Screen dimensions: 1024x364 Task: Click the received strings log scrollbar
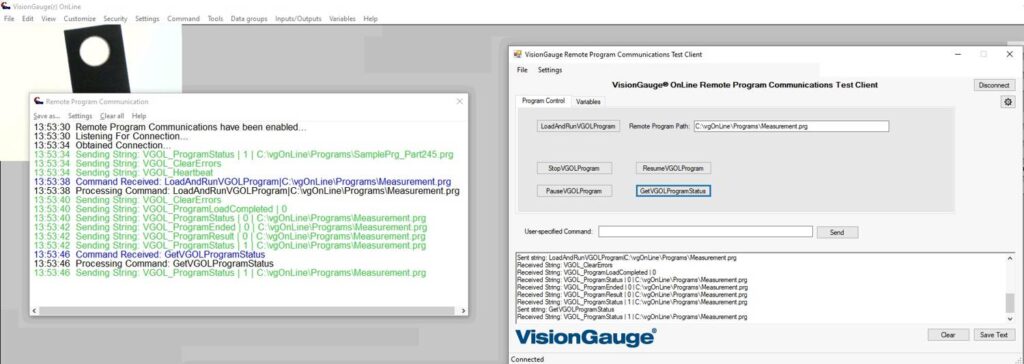tap(1011, 288)
